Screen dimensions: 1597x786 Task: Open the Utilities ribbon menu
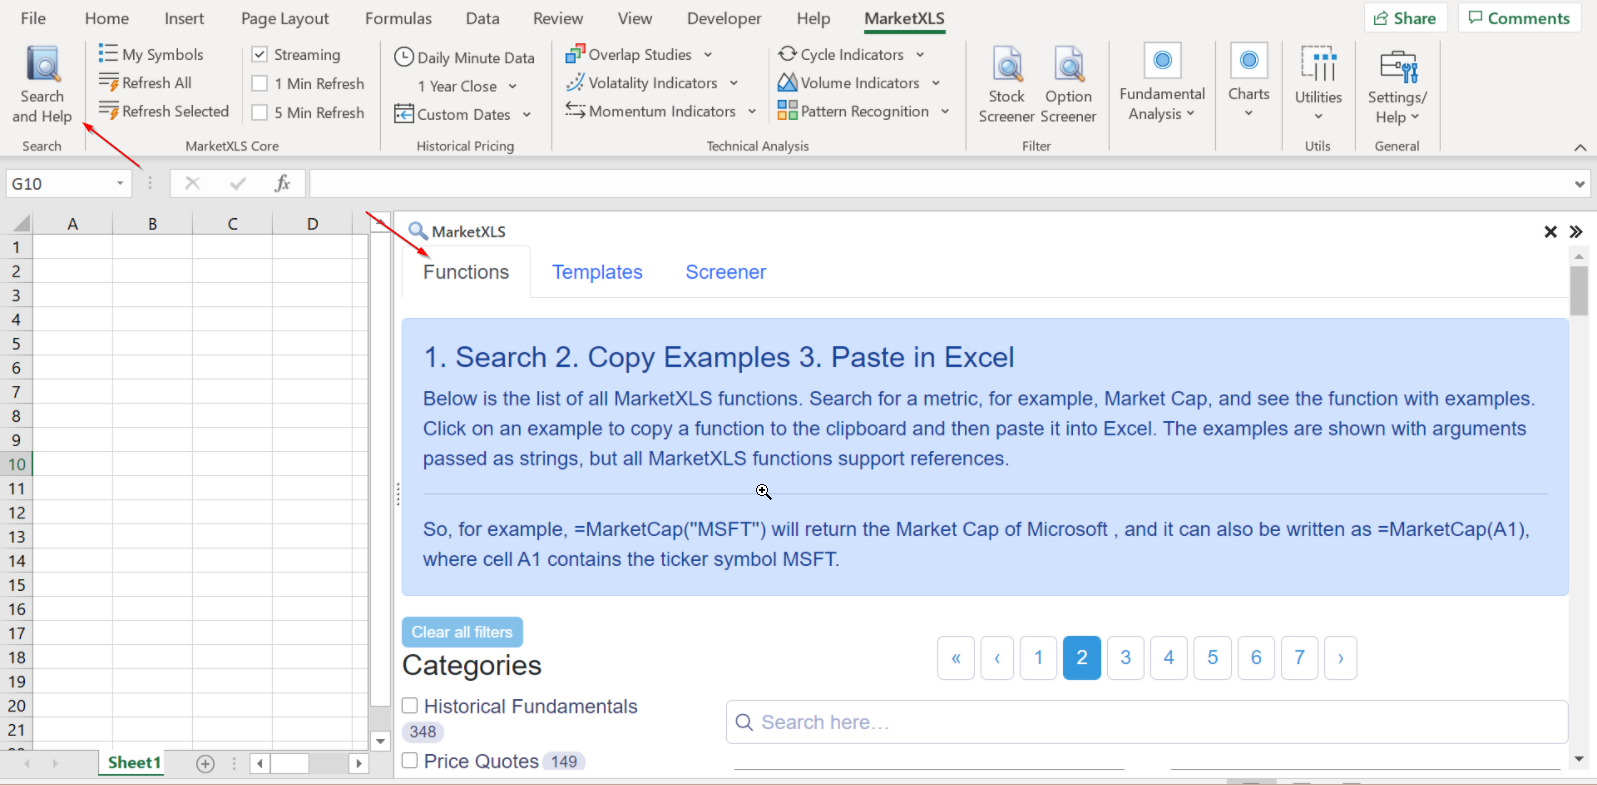(1318, 85)
